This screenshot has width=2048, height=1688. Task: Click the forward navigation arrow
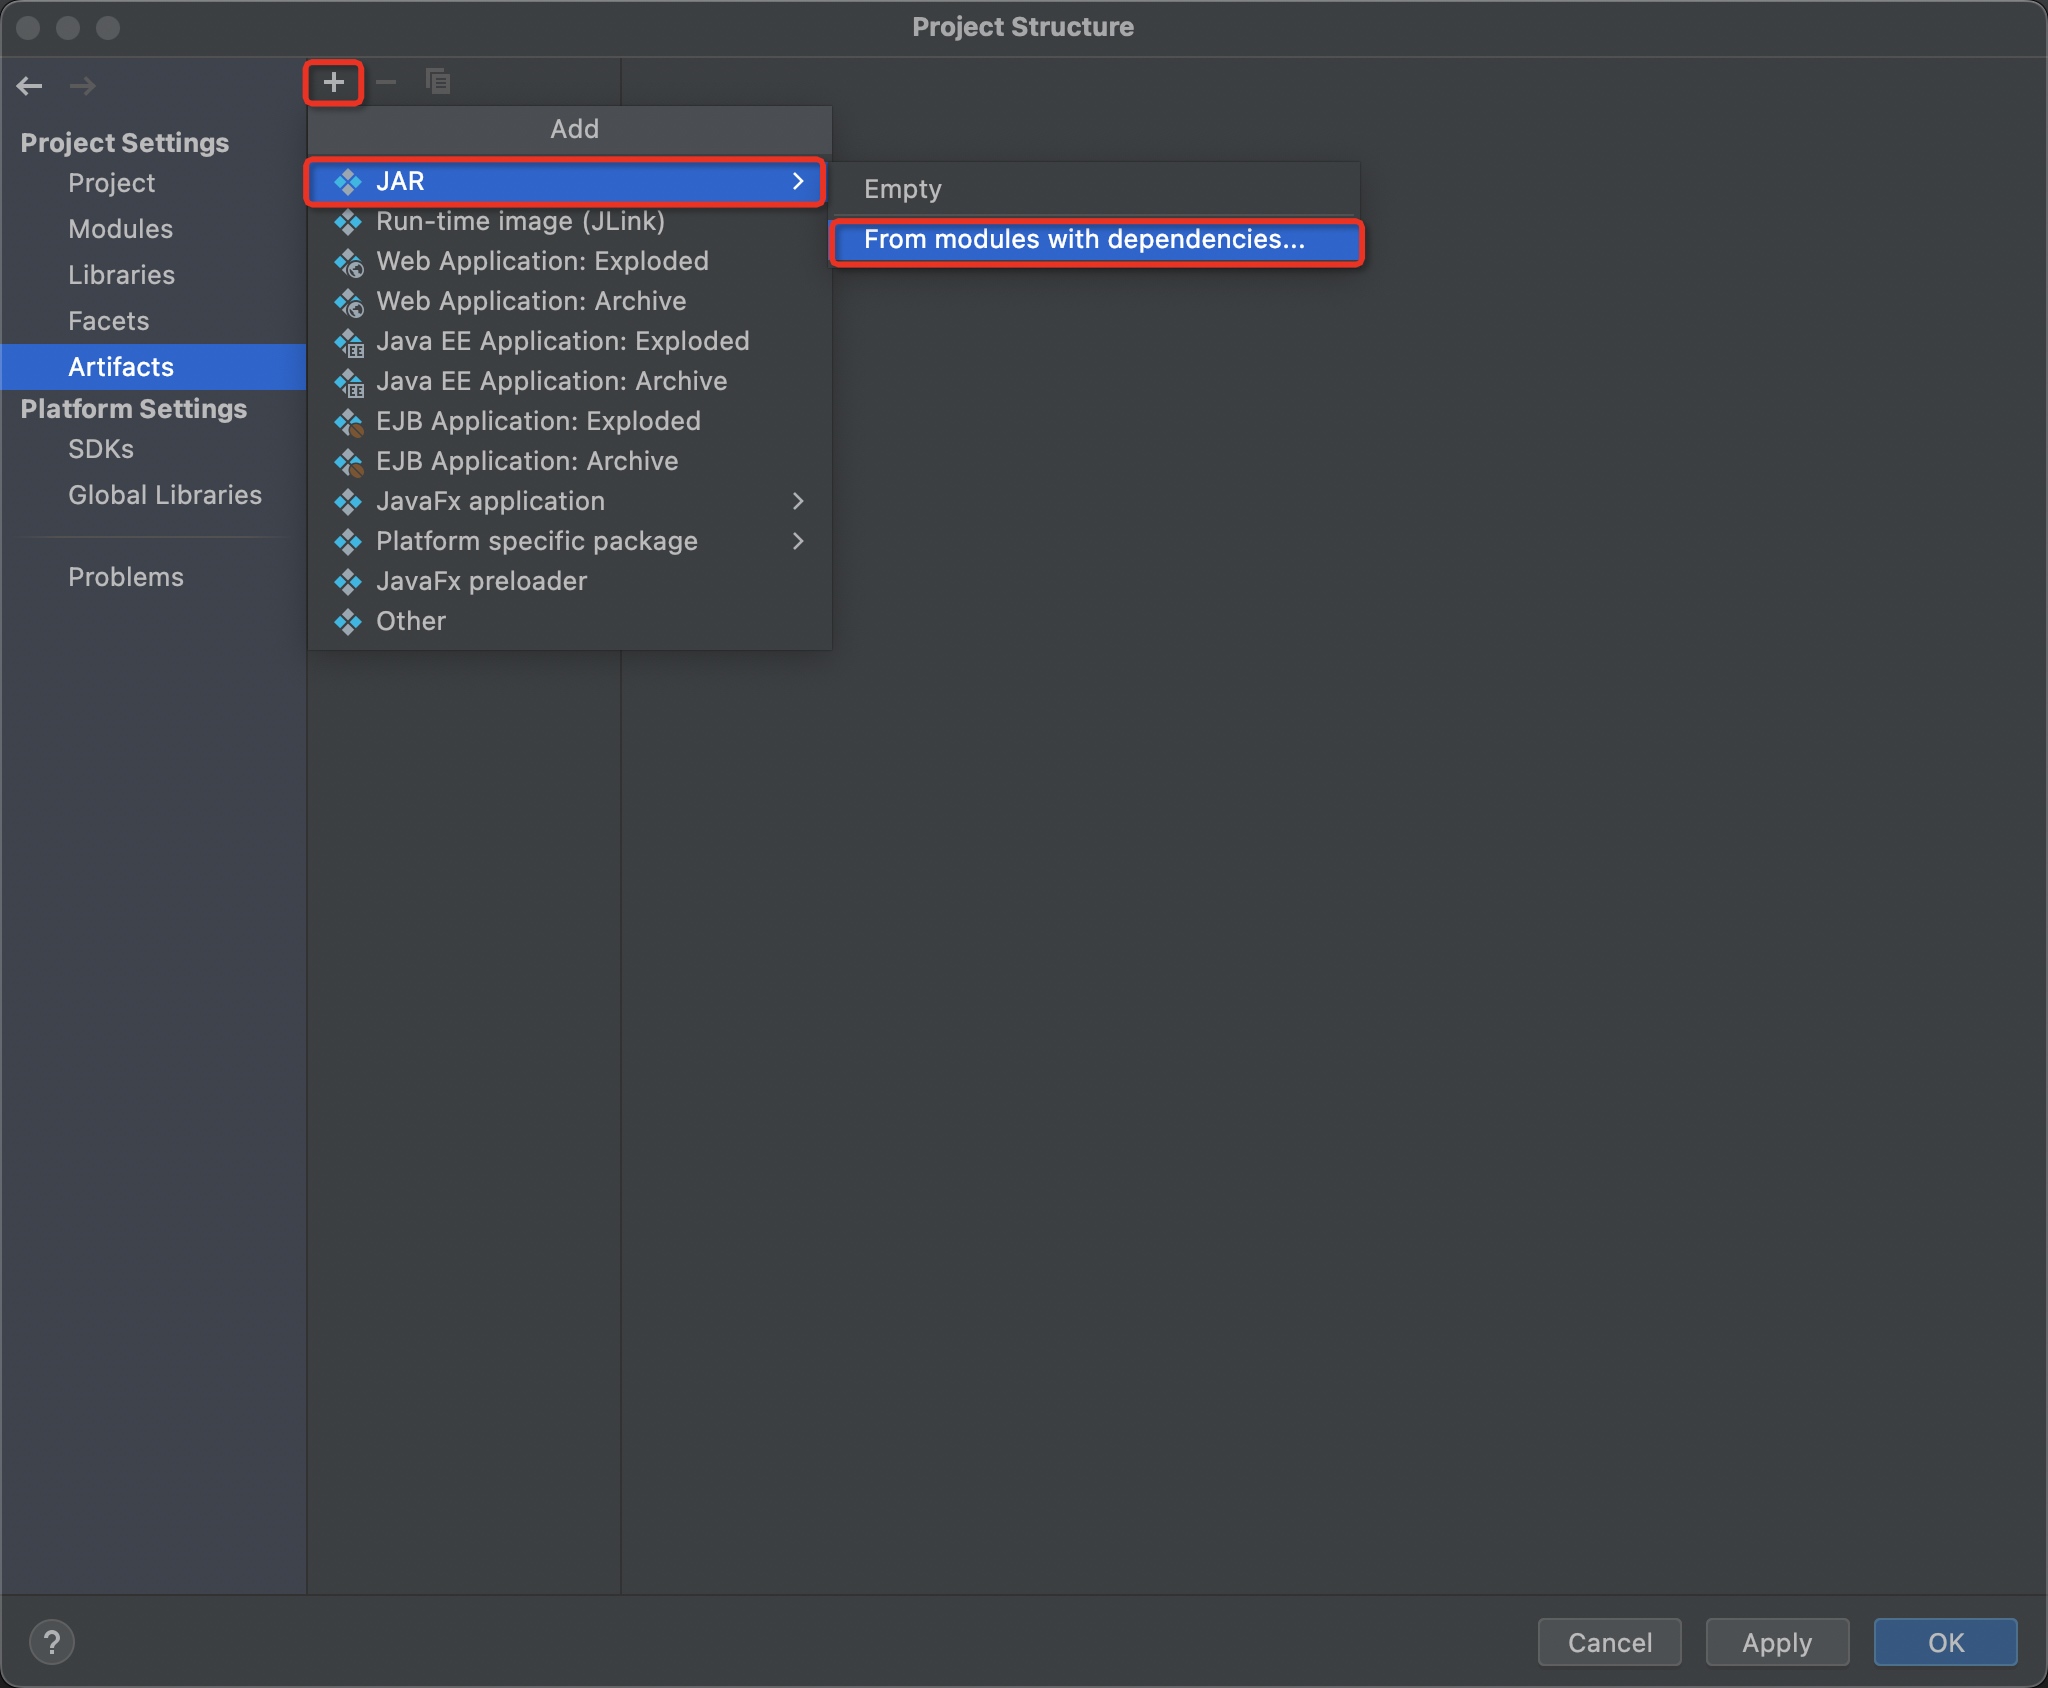tap(83, 86)
